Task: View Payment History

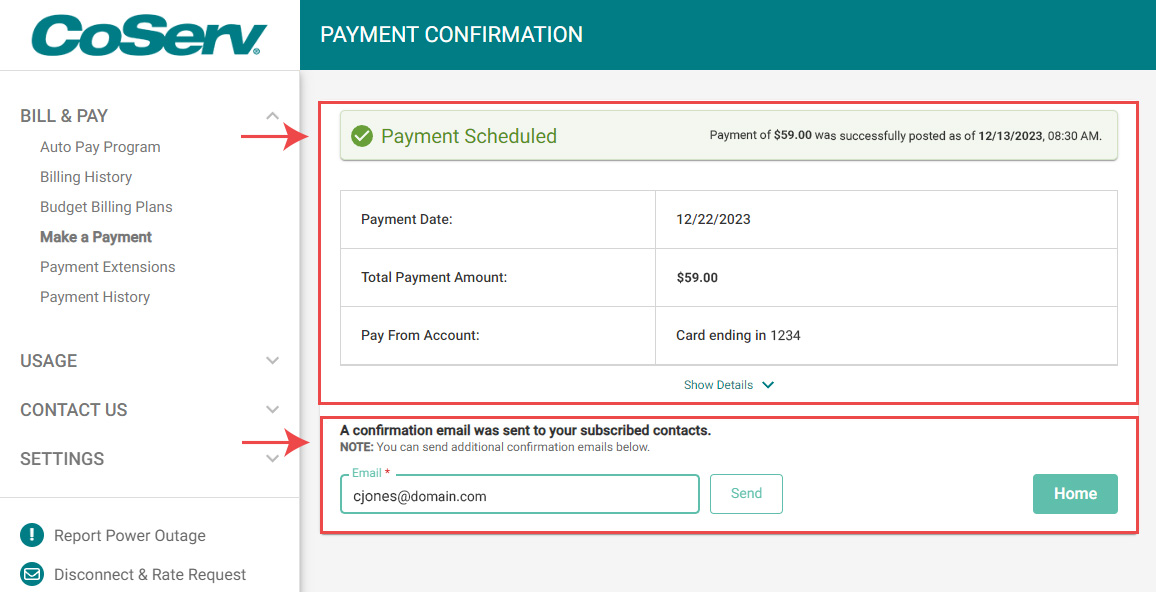Action: pyautogui.click(x=95, y=297)
